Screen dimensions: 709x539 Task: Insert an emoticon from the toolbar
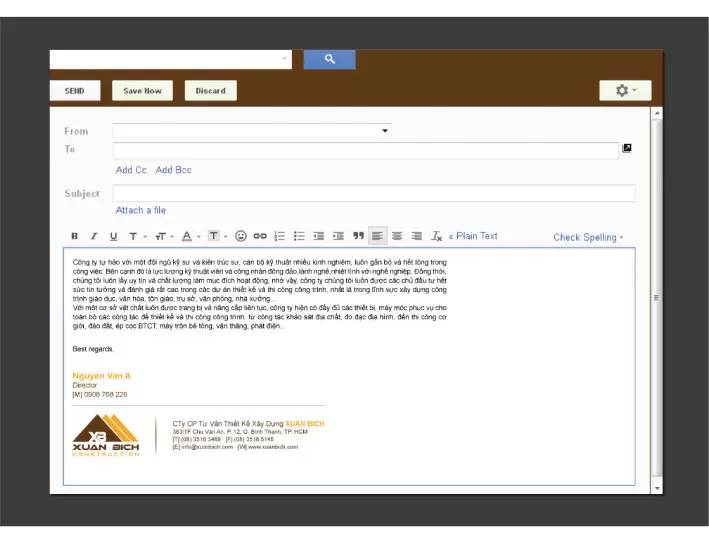[240, 237]
